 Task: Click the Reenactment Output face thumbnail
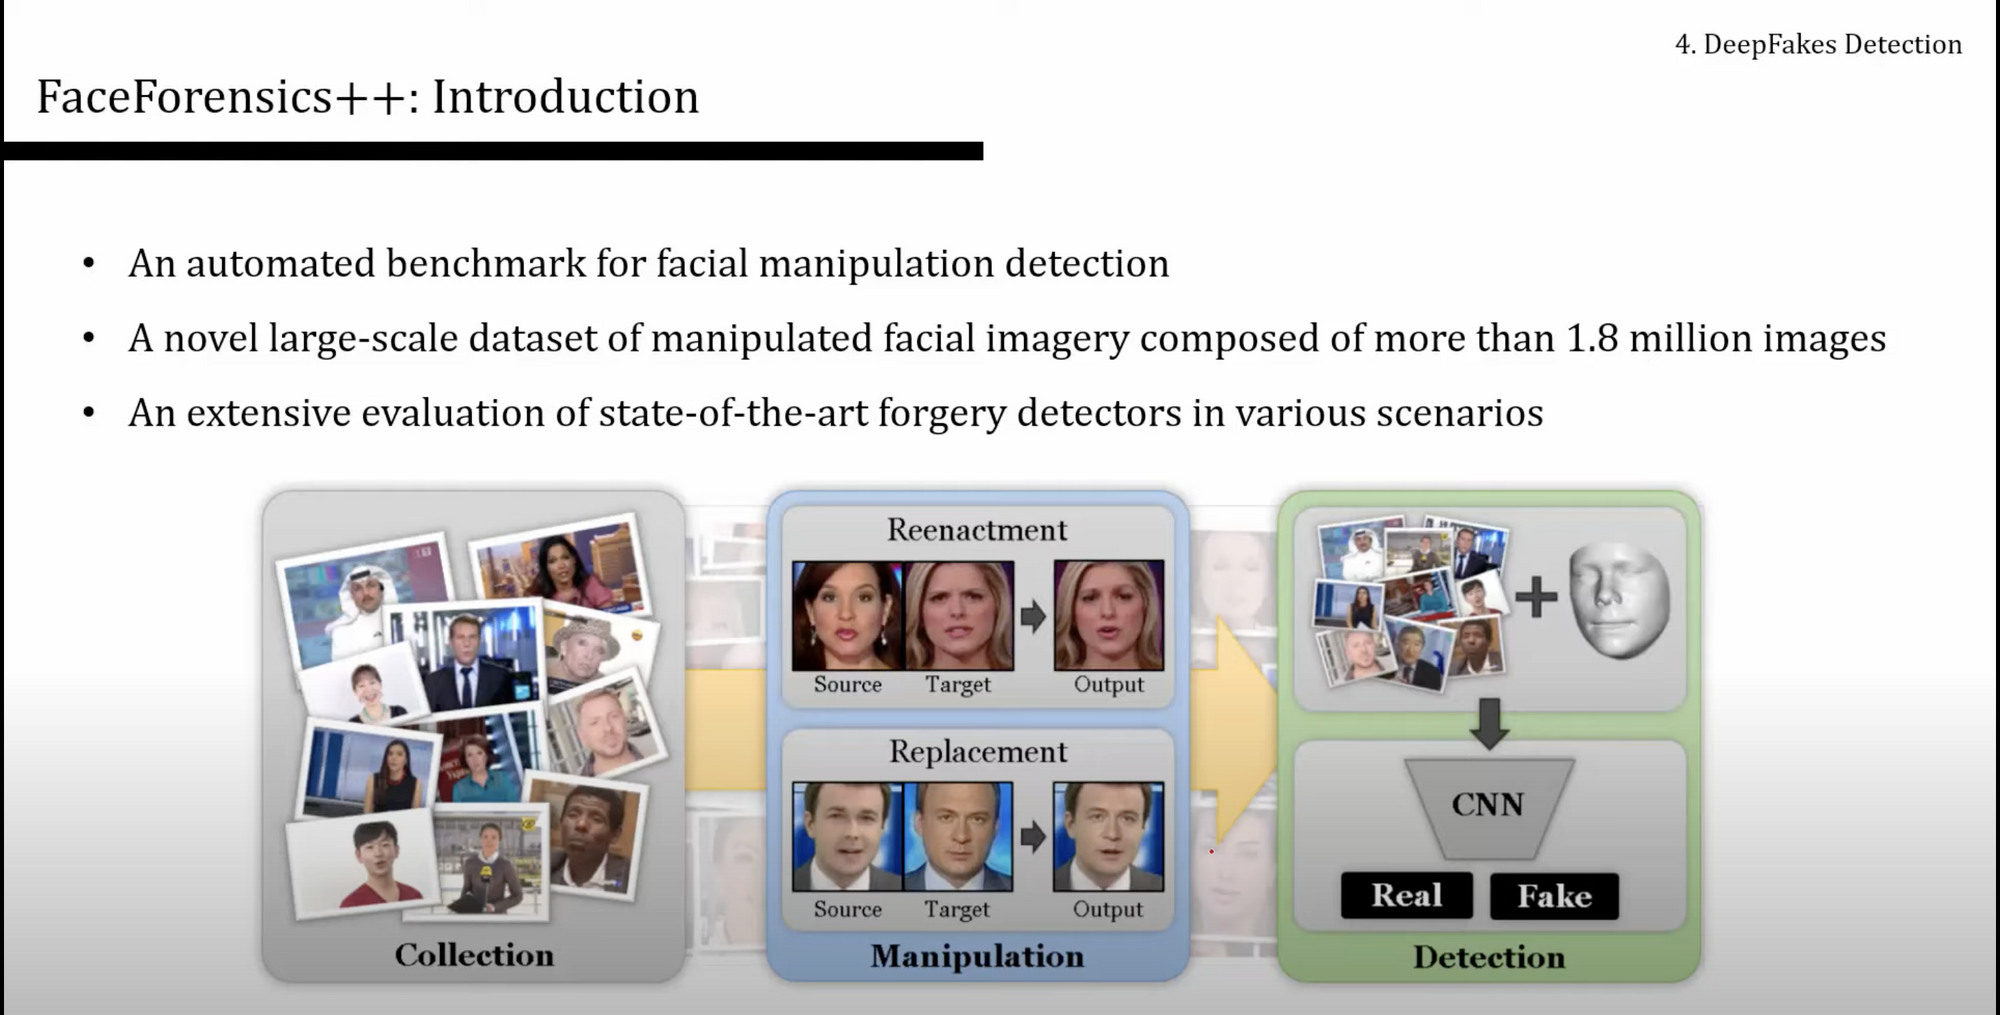click(x=1109, y=615)
